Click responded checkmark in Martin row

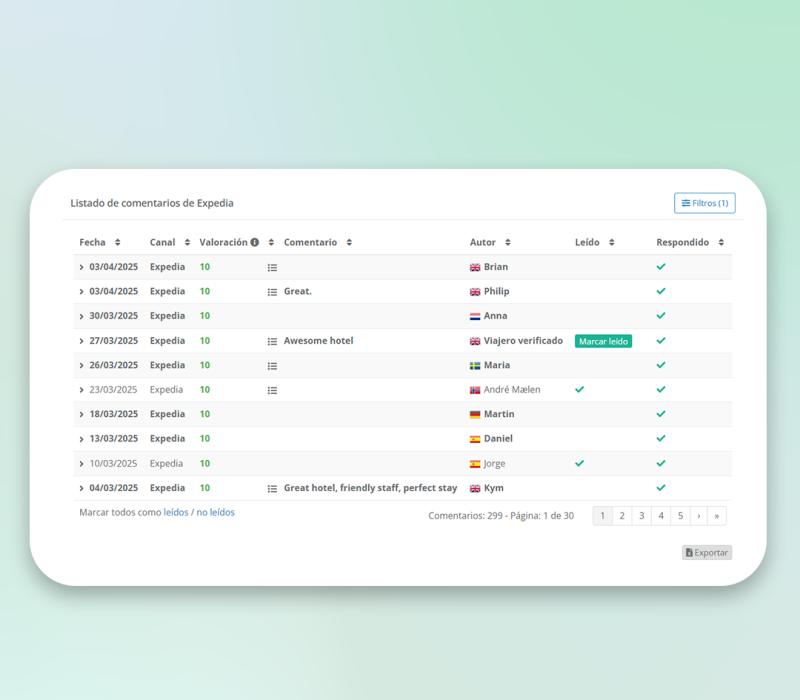[x=661, y=414]
